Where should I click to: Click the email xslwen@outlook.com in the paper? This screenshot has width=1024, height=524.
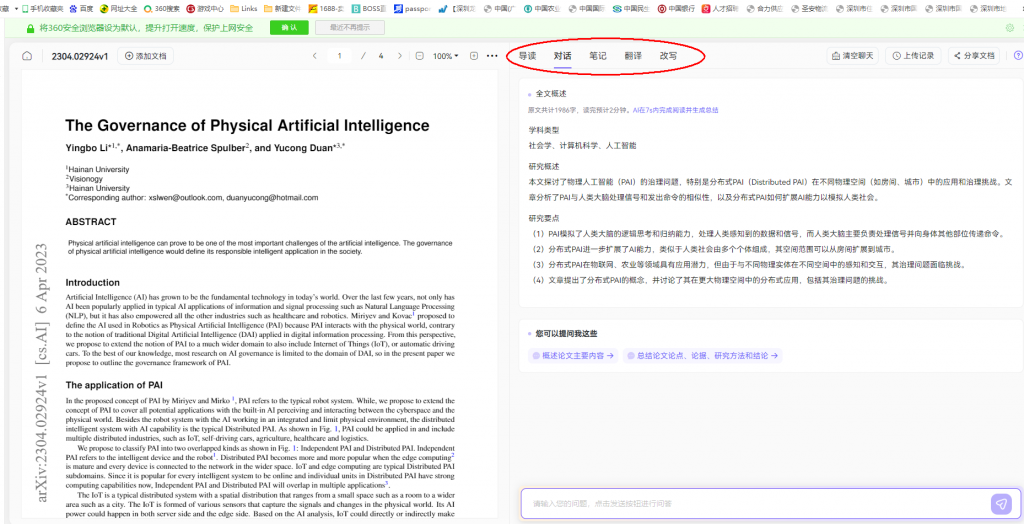coord(185,197)
